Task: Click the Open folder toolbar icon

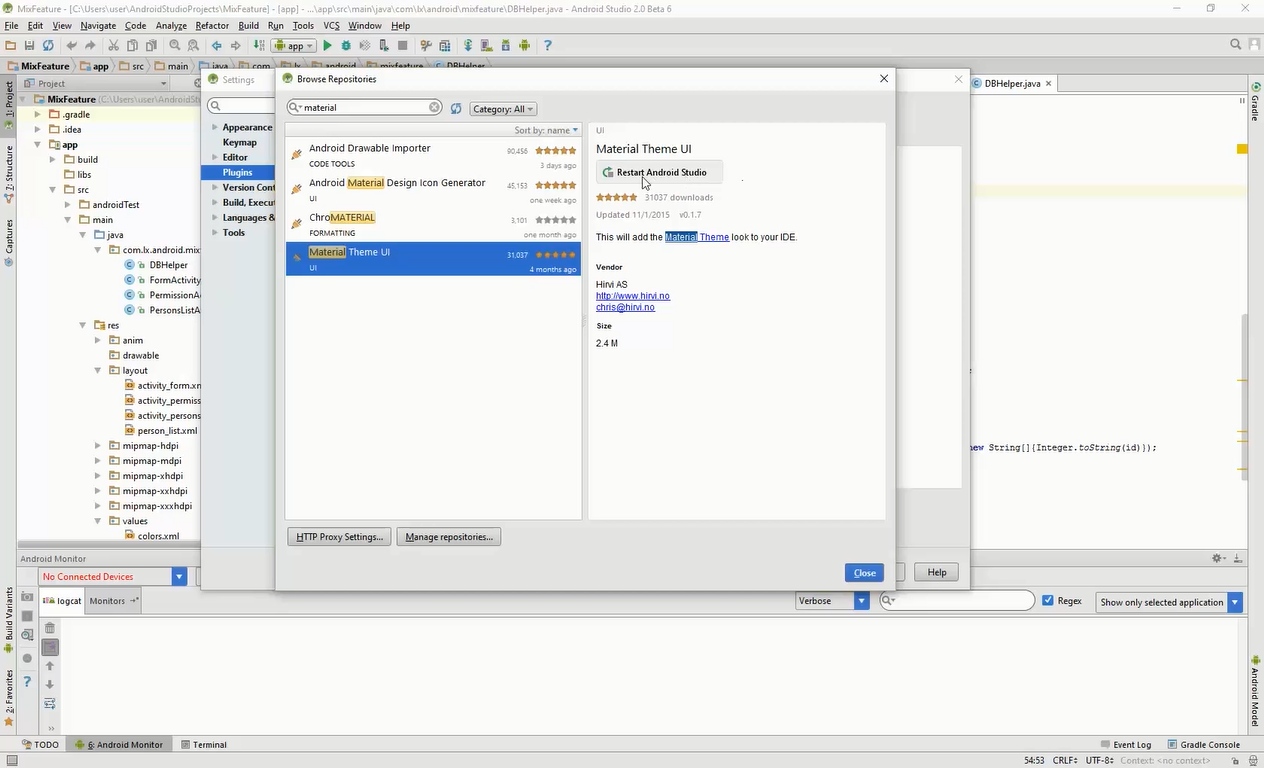Action: pos(10,45)
